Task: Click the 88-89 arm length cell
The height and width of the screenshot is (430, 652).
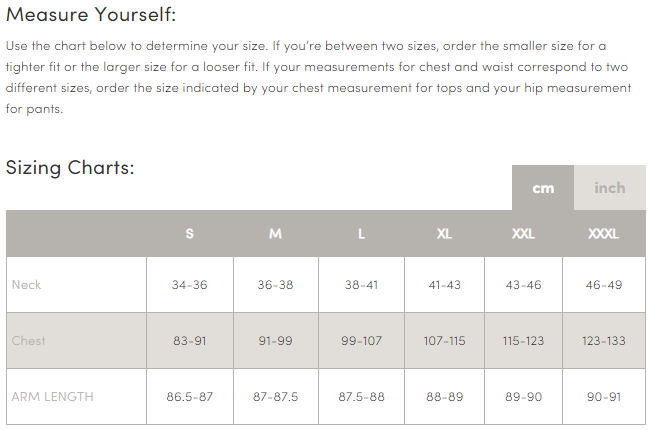Action: (444, 397)
